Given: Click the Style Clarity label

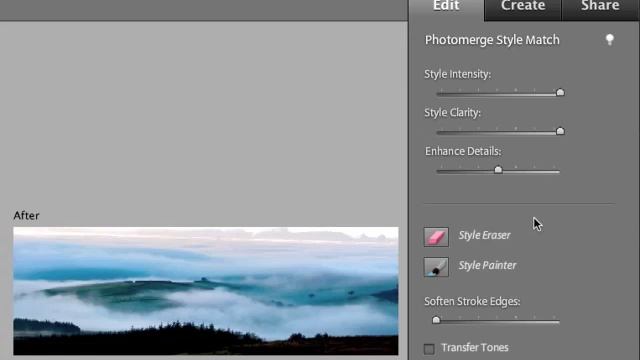Looking at the screenshot, I should [x=452, y=113].
